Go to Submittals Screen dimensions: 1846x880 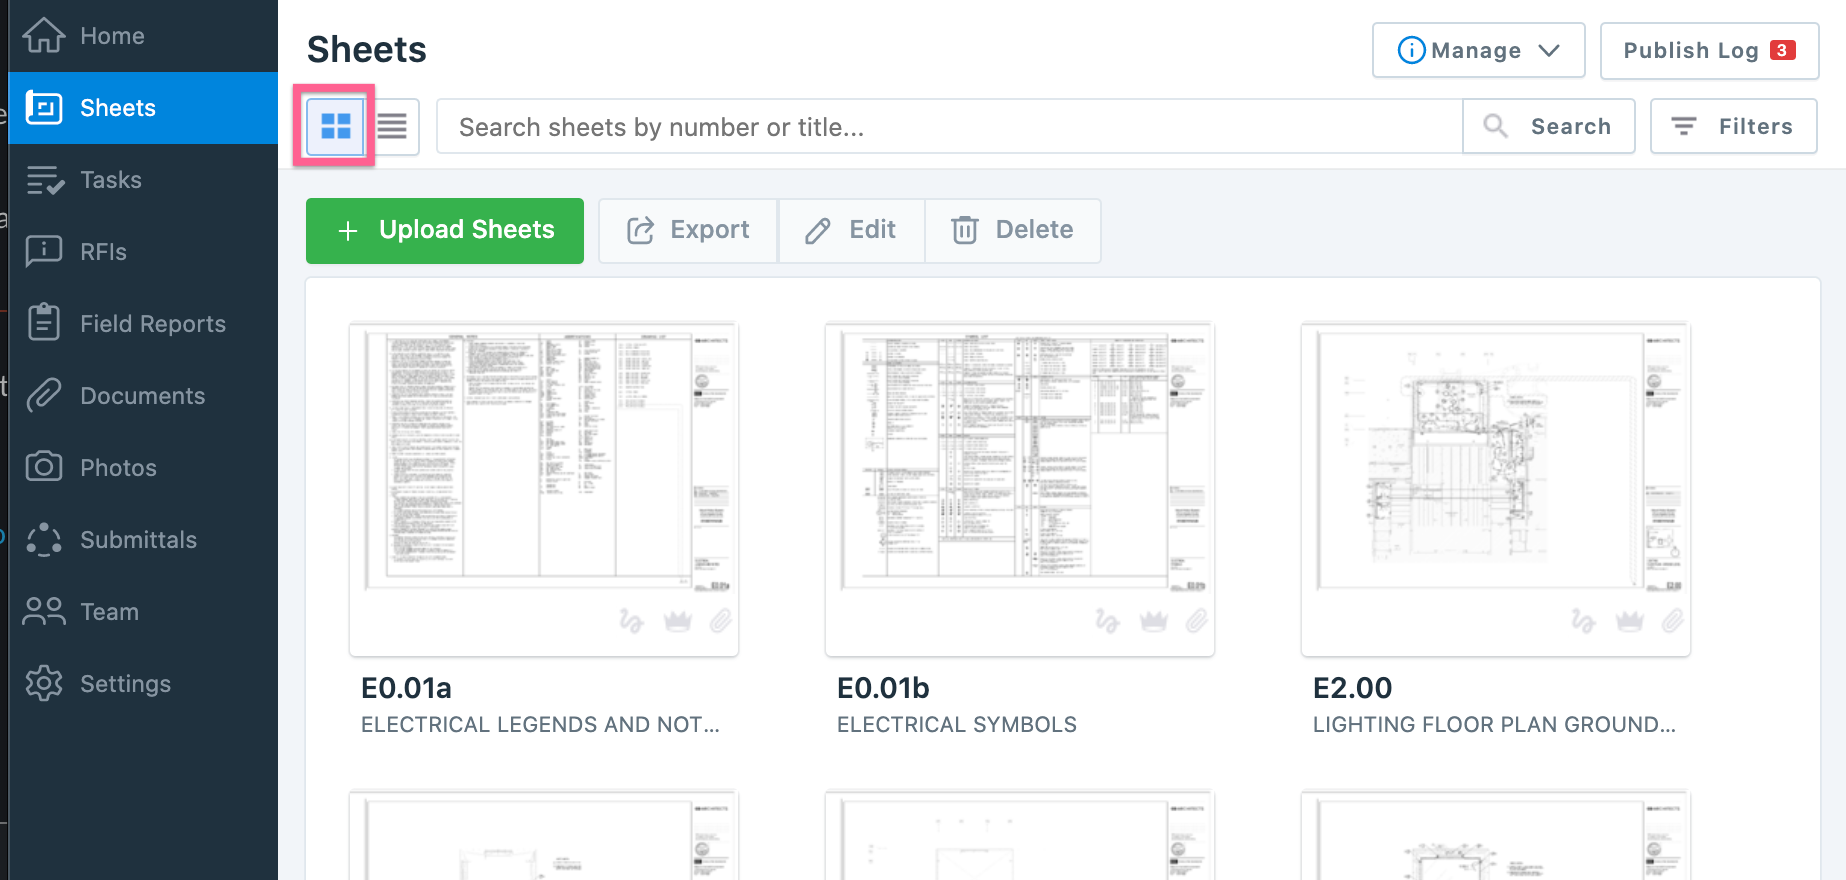[143, 540]
